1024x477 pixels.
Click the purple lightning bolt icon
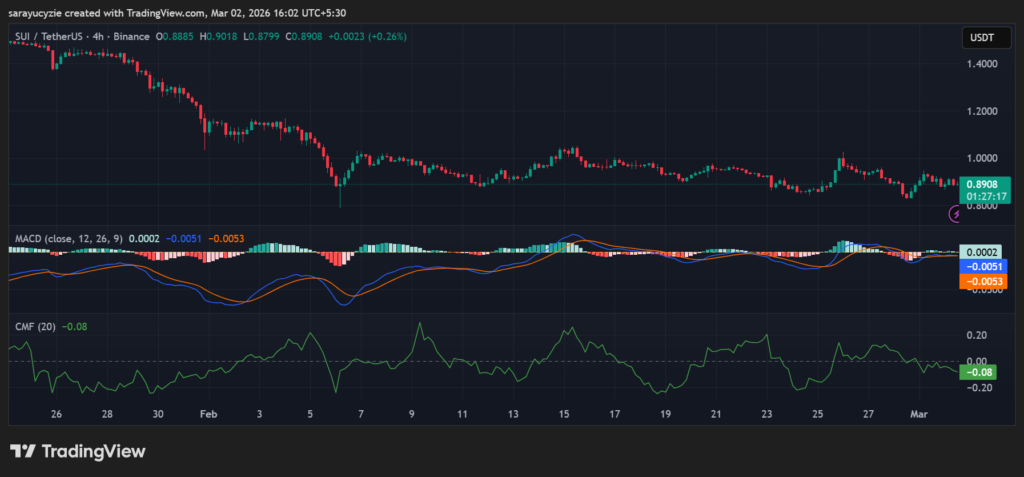(x=956, y=214)
